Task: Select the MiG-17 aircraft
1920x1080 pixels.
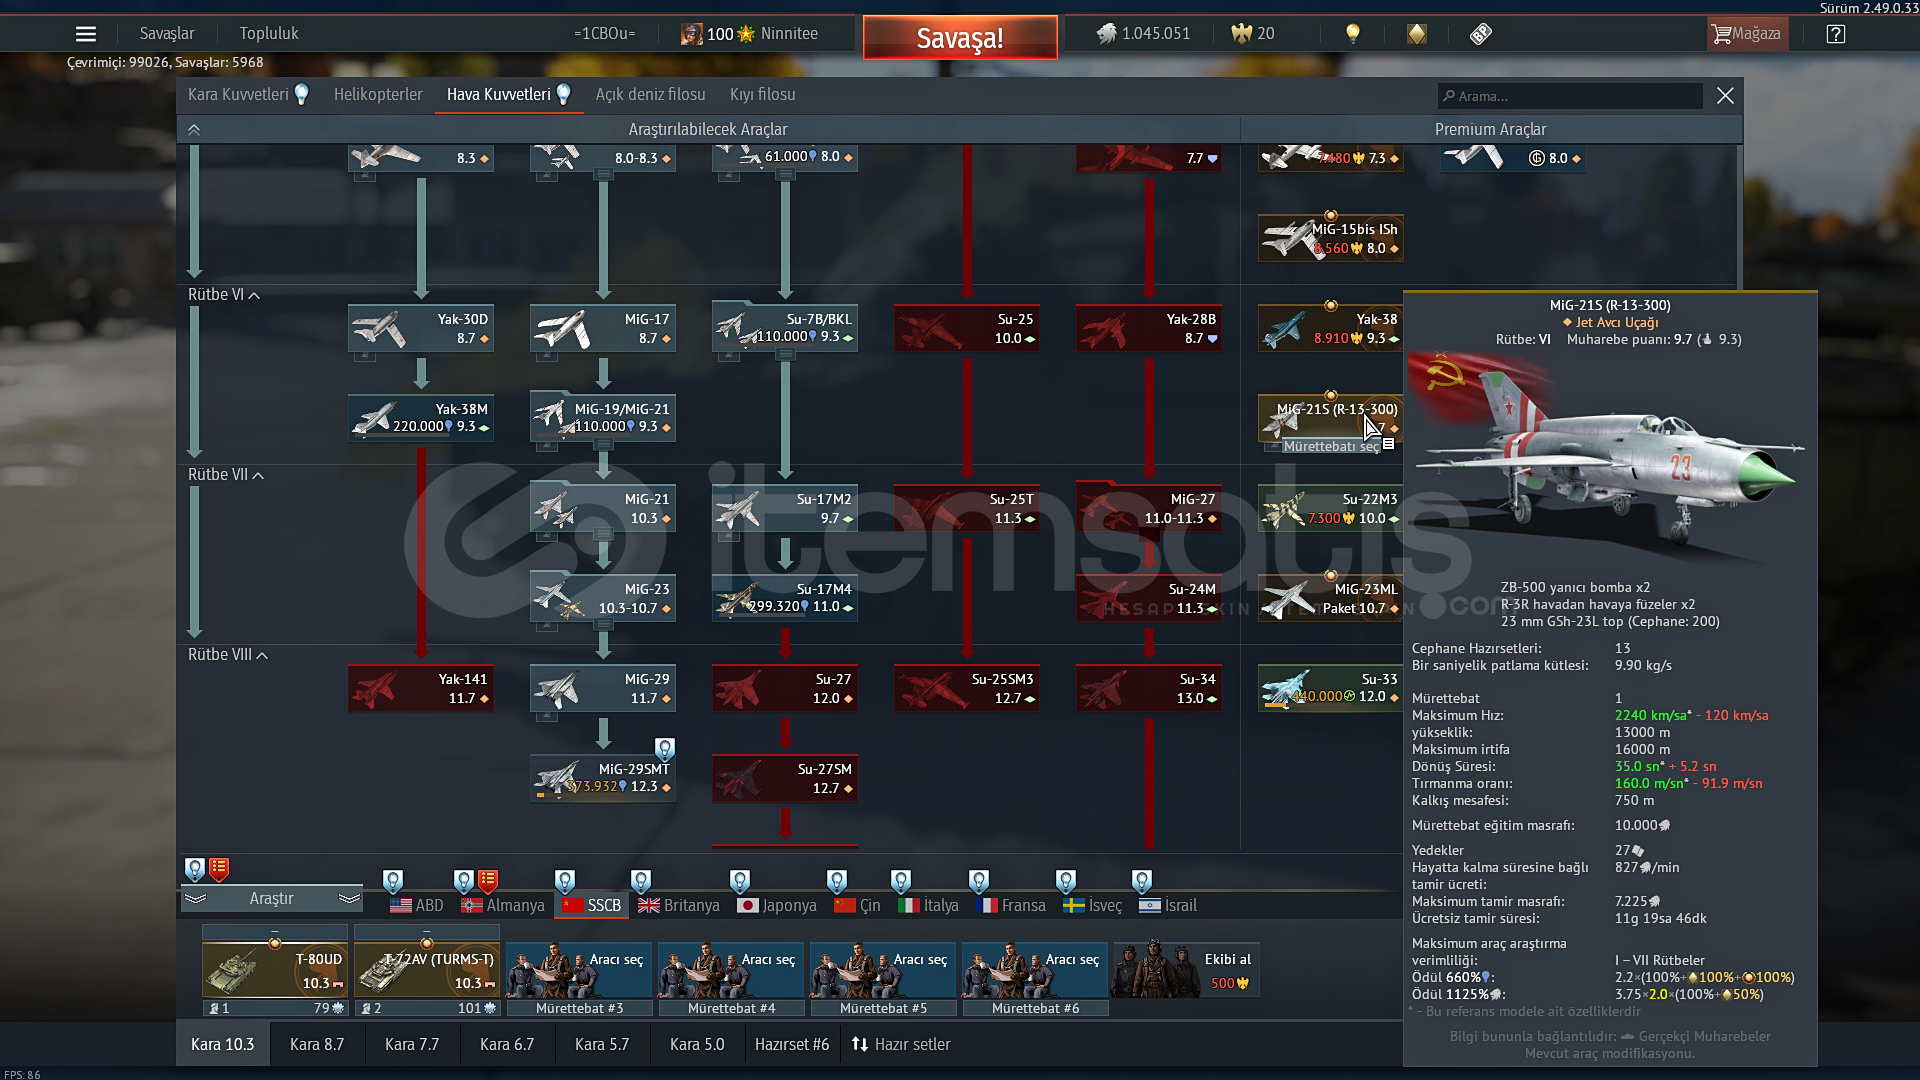Action: click(603, 329)
